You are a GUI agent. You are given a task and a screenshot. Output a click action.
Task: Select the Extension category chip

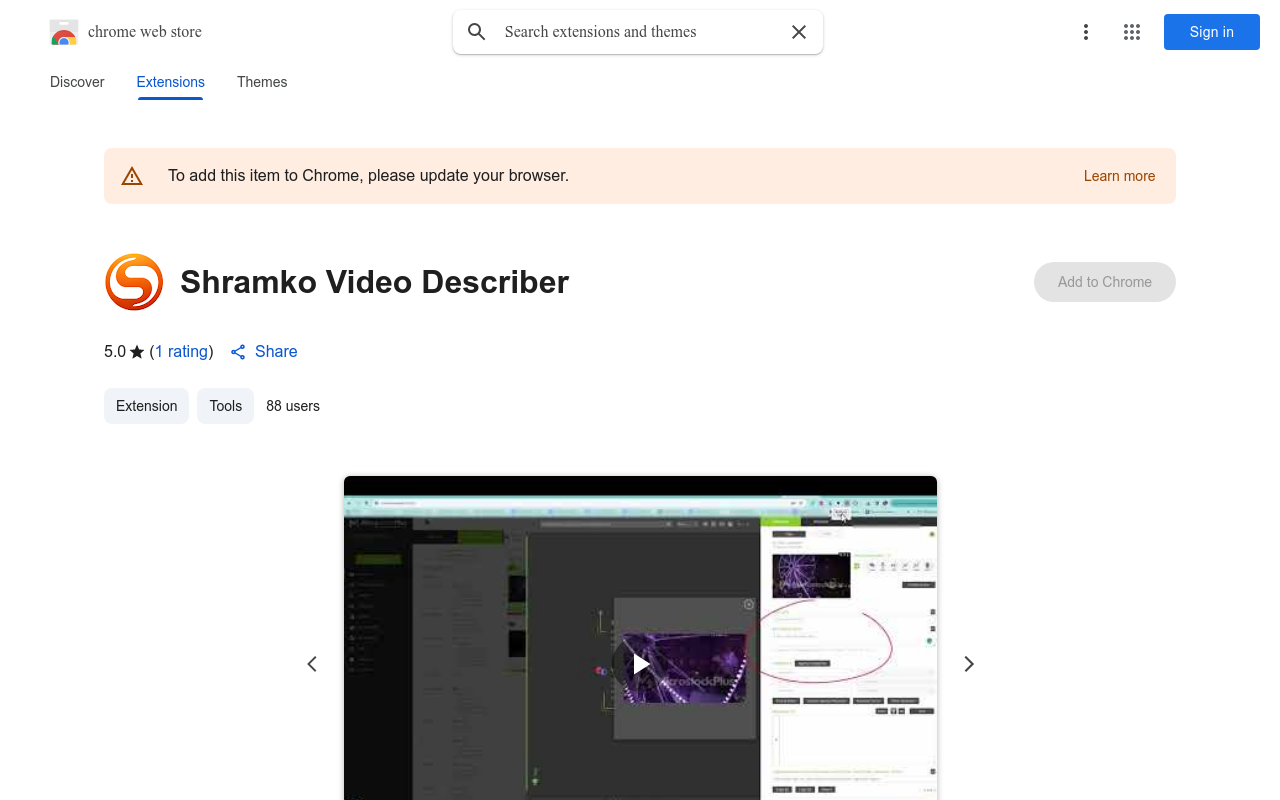coord(146,406)
